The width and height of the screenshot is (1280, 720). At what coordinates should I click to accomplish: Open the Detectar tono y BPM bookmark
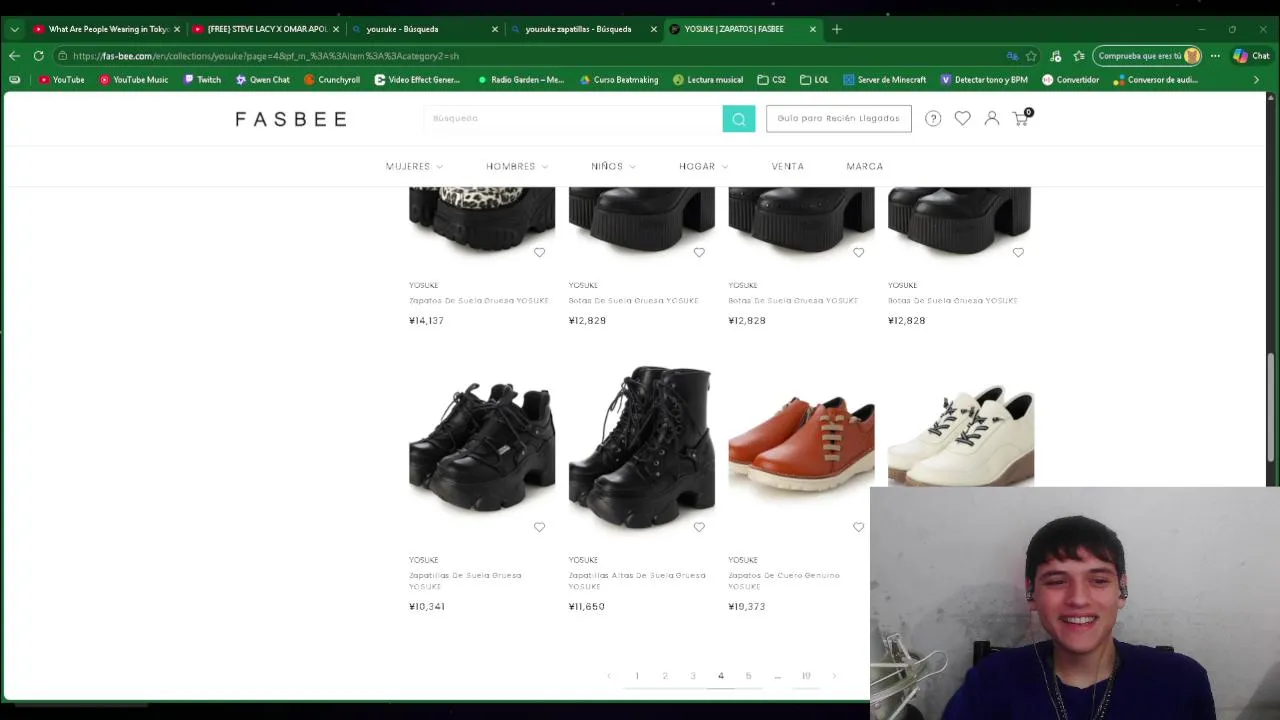tap(983, 80)
